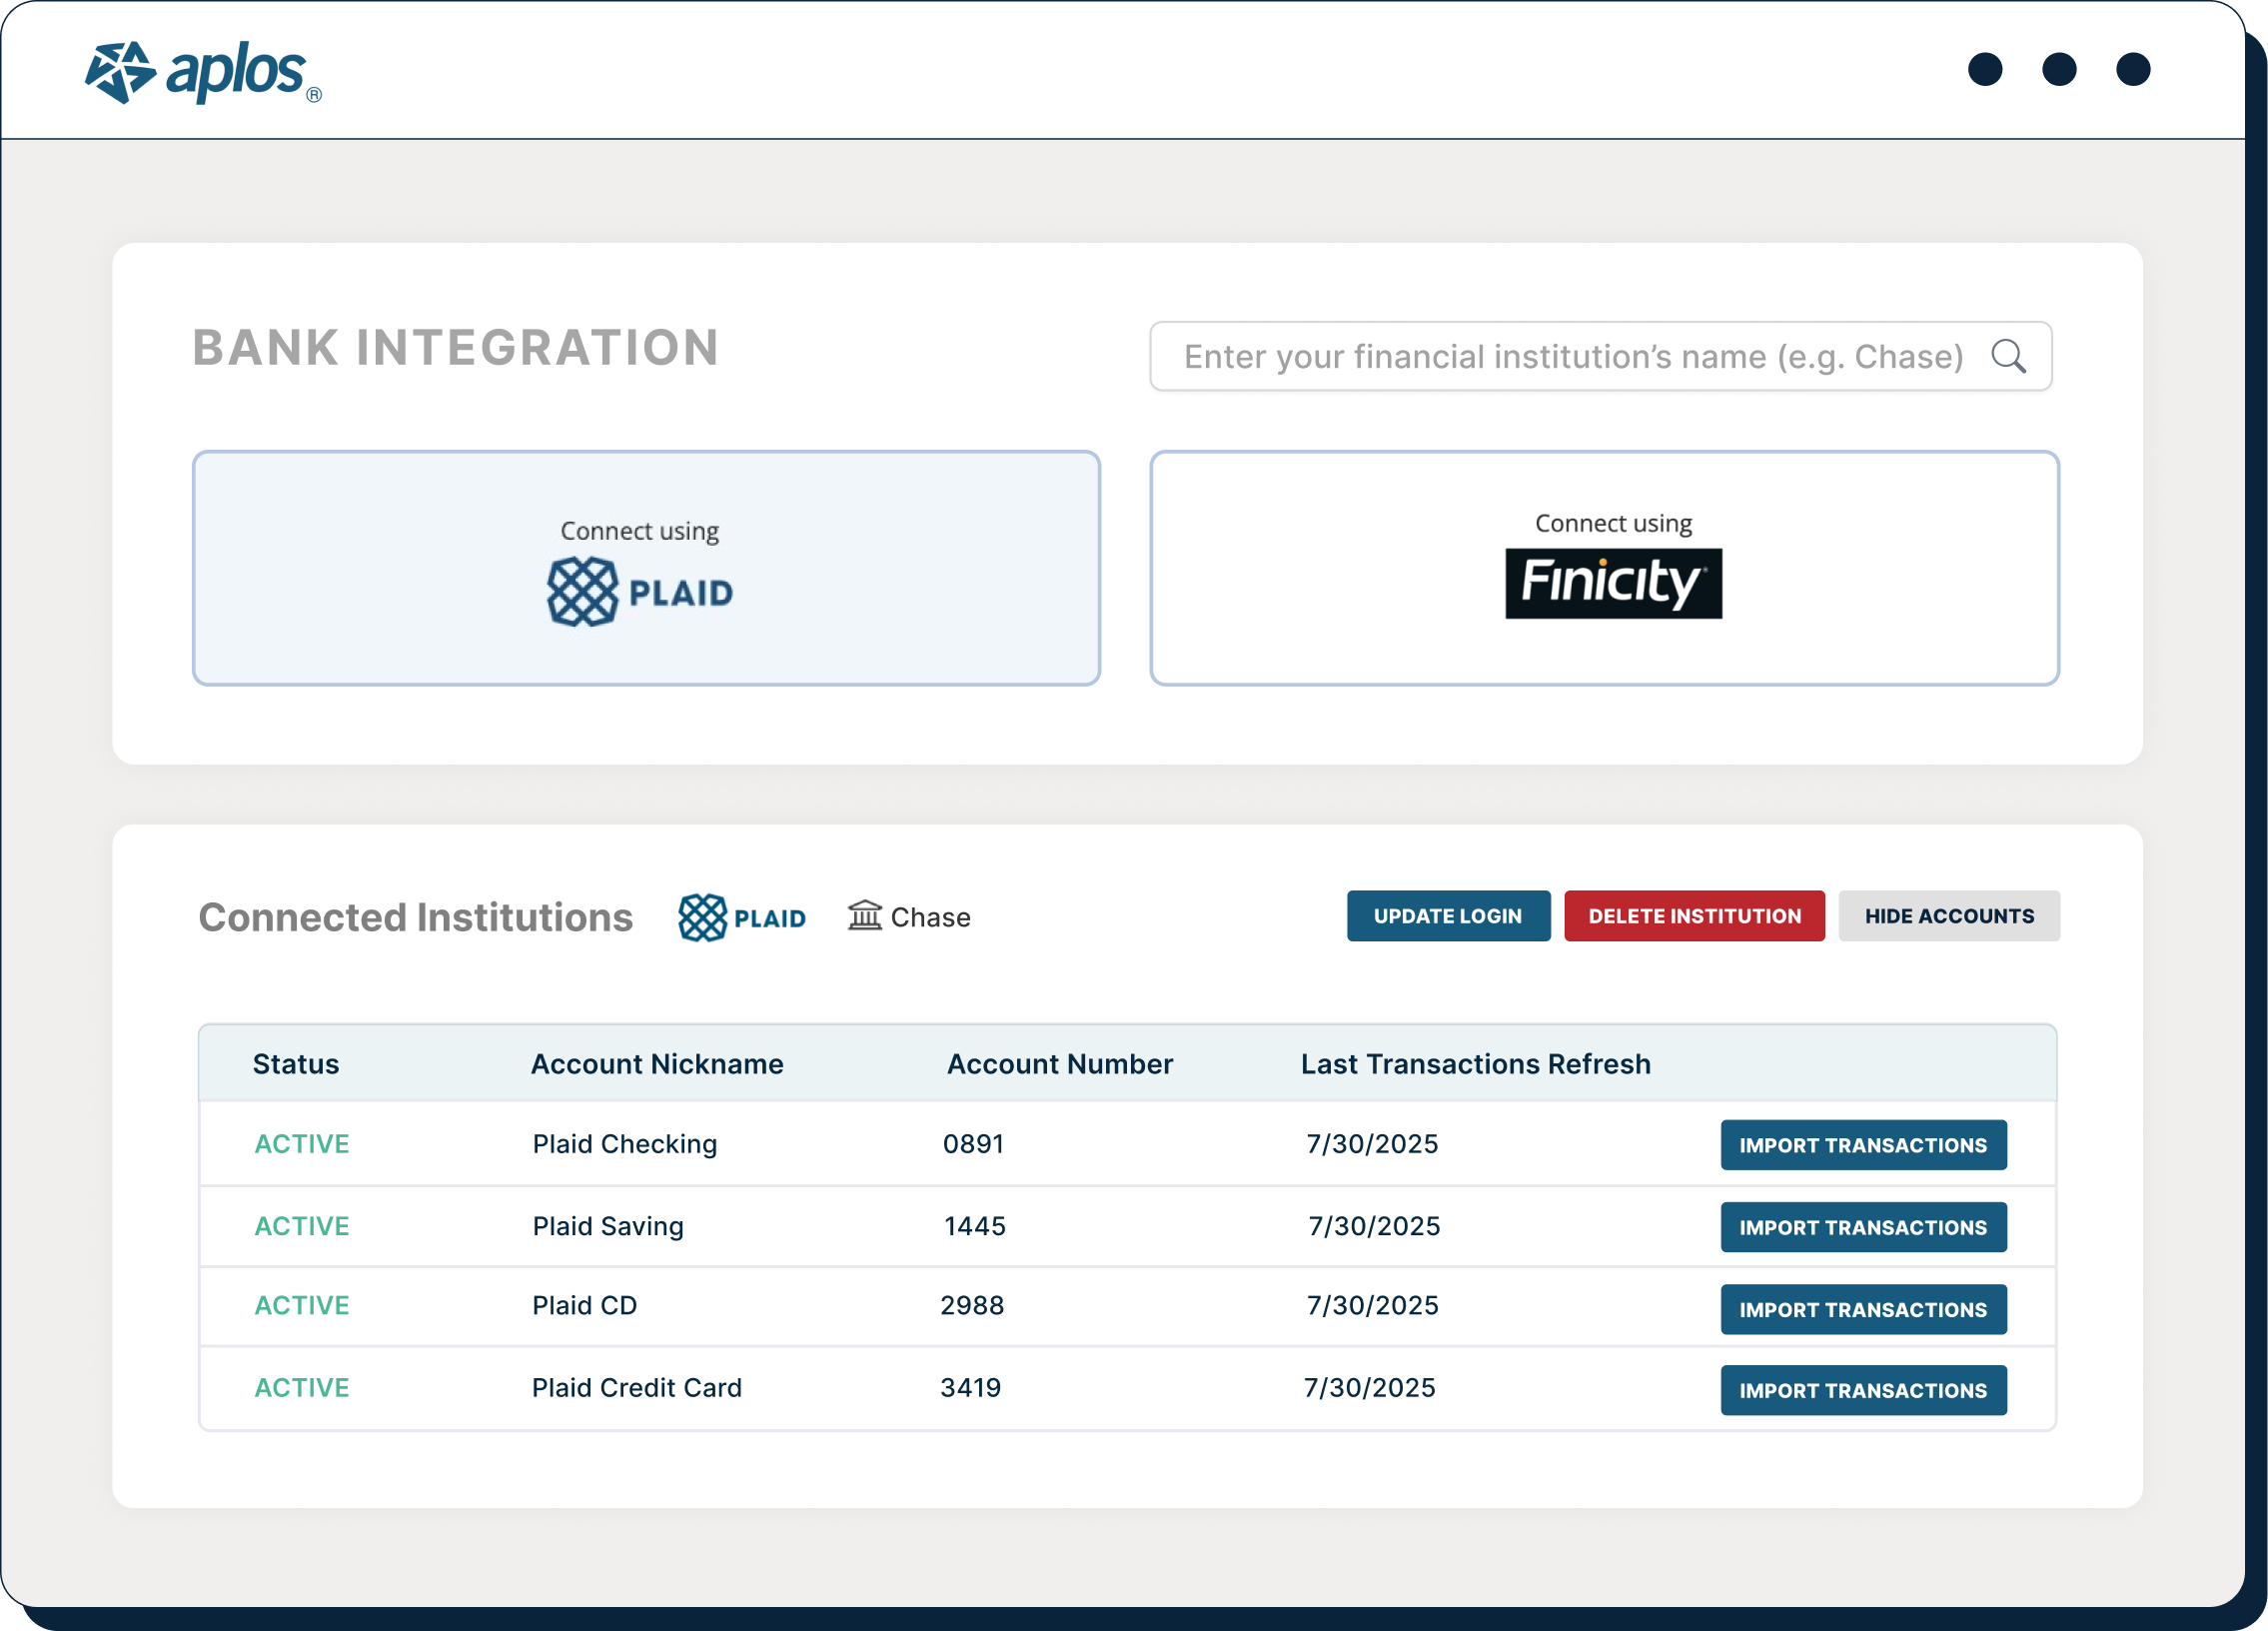This screenshot has height=1631, width=2268.
Task: Click account number 0891
Action: tap(973, 1144)
